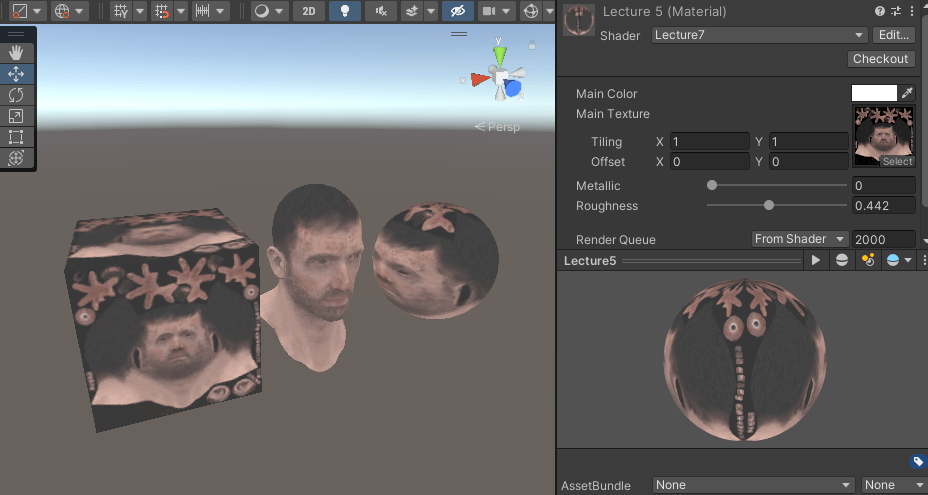Open grid snapping options dropdown
This screenshot has width=928, height=495.
181,11
